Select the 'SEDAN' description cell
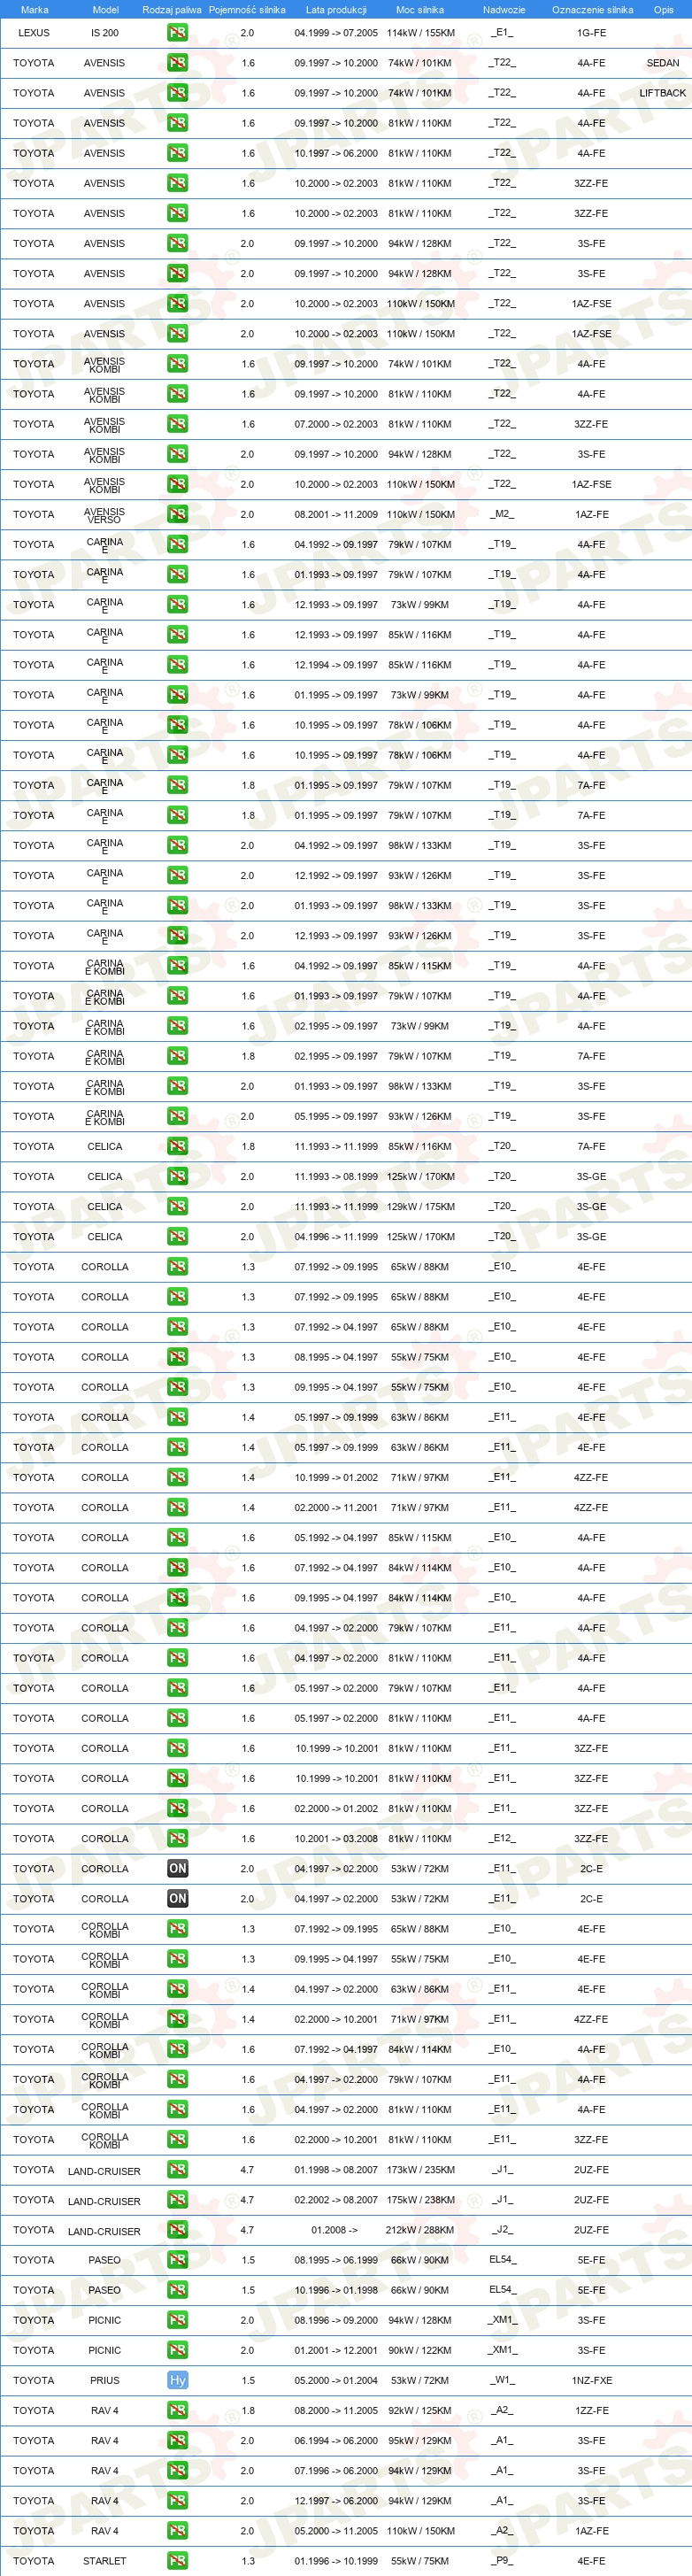Viewport: 692px width, 2576px height. [663, 63]
